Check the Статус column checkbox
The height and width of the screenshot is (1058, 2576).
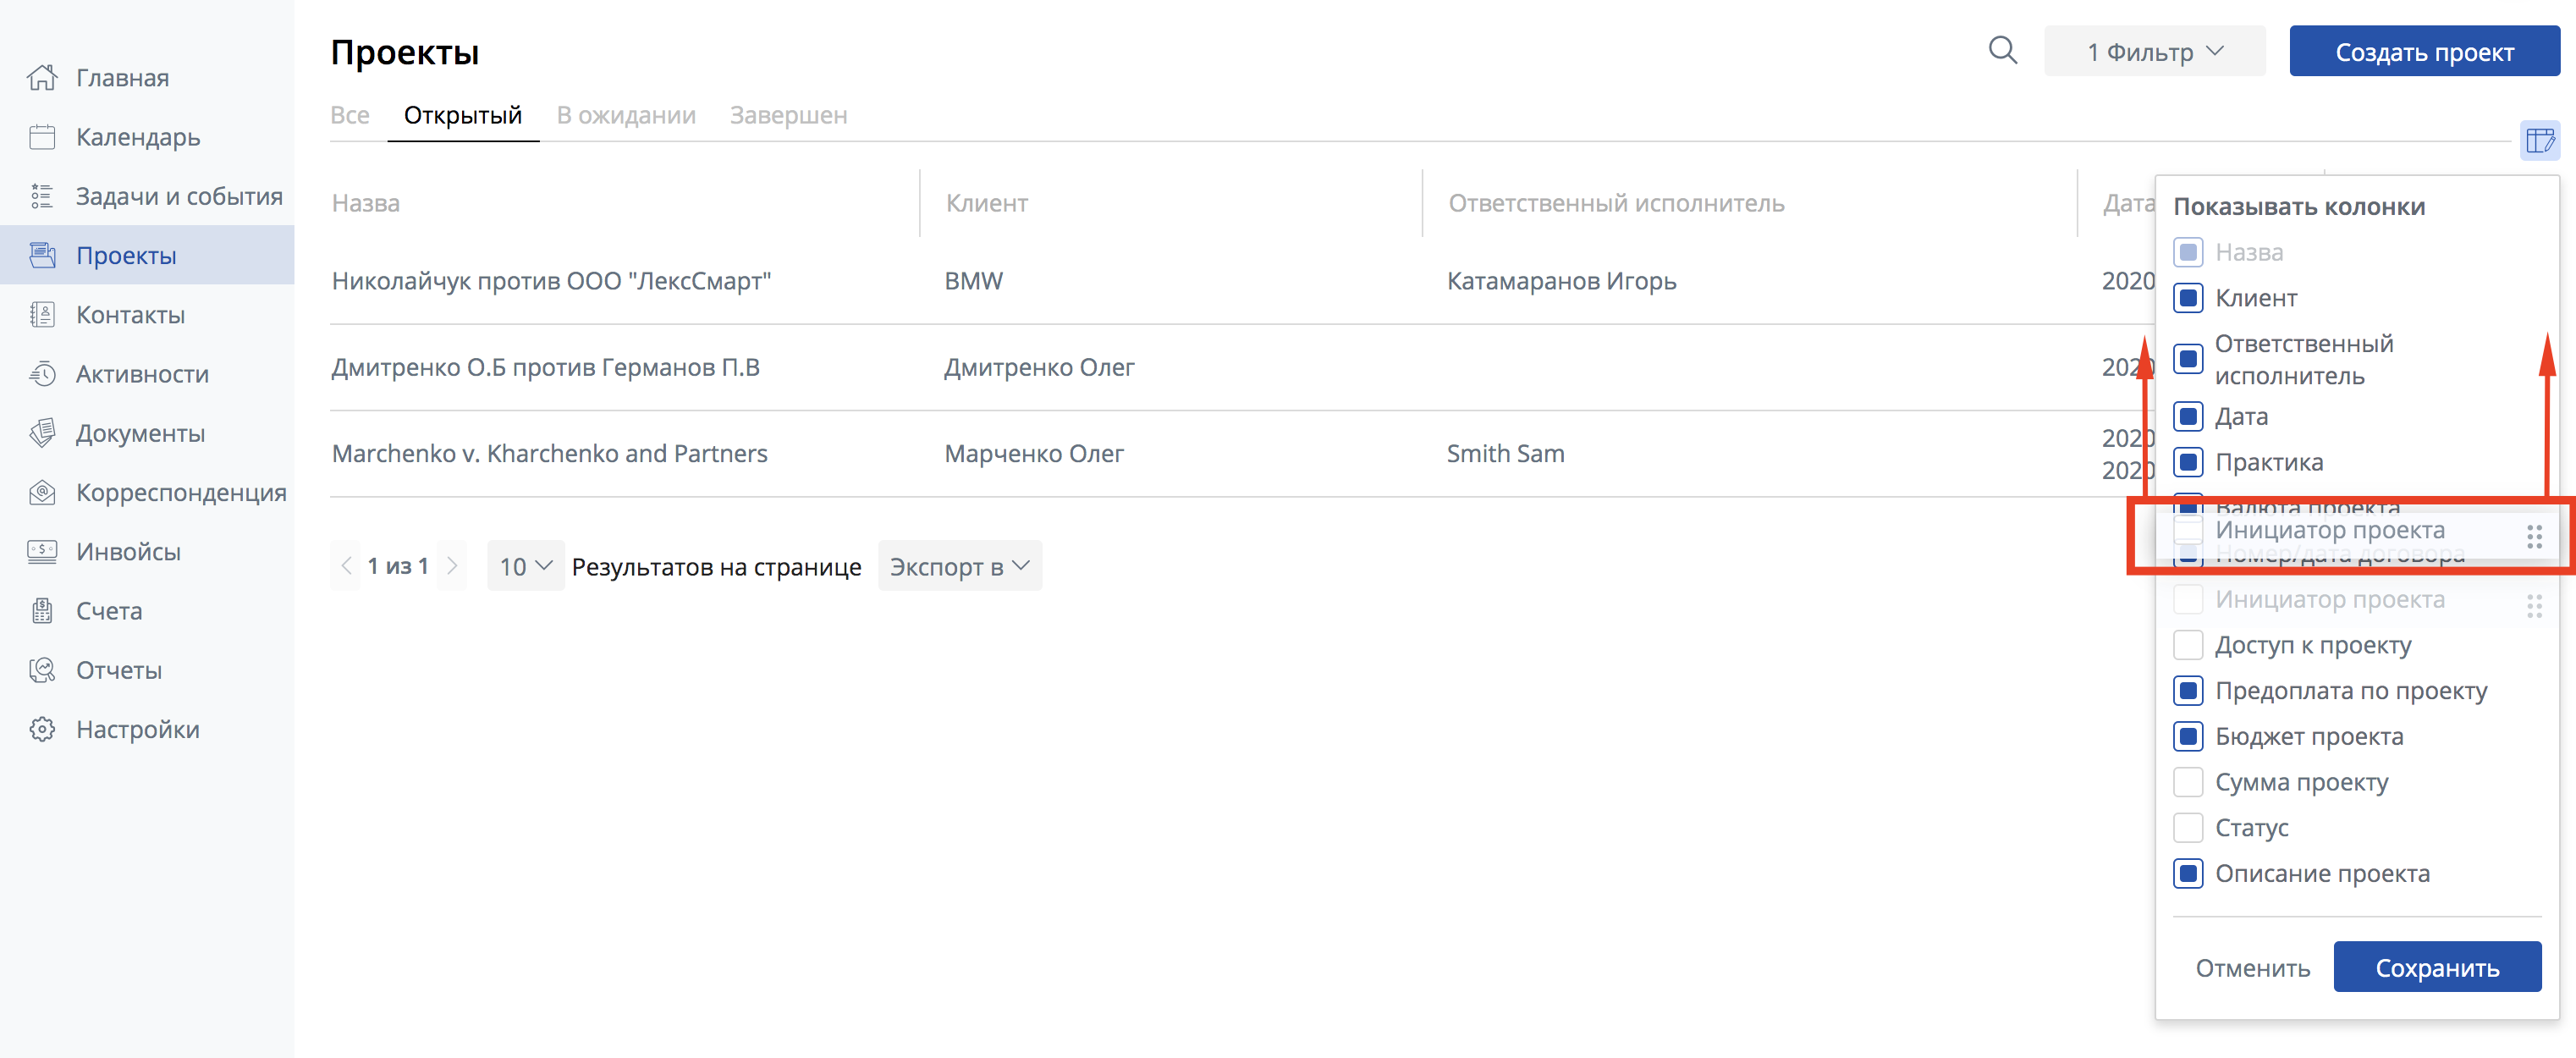tap(2188, 828)
